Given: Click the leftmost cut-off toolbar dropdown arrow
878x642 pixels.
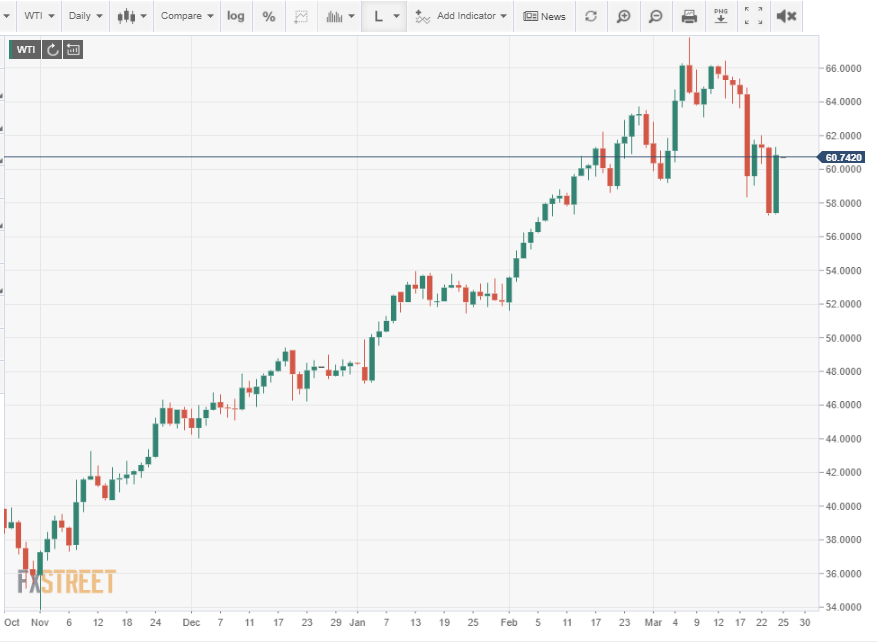Looking at the screenshot, I should (7, 16).
